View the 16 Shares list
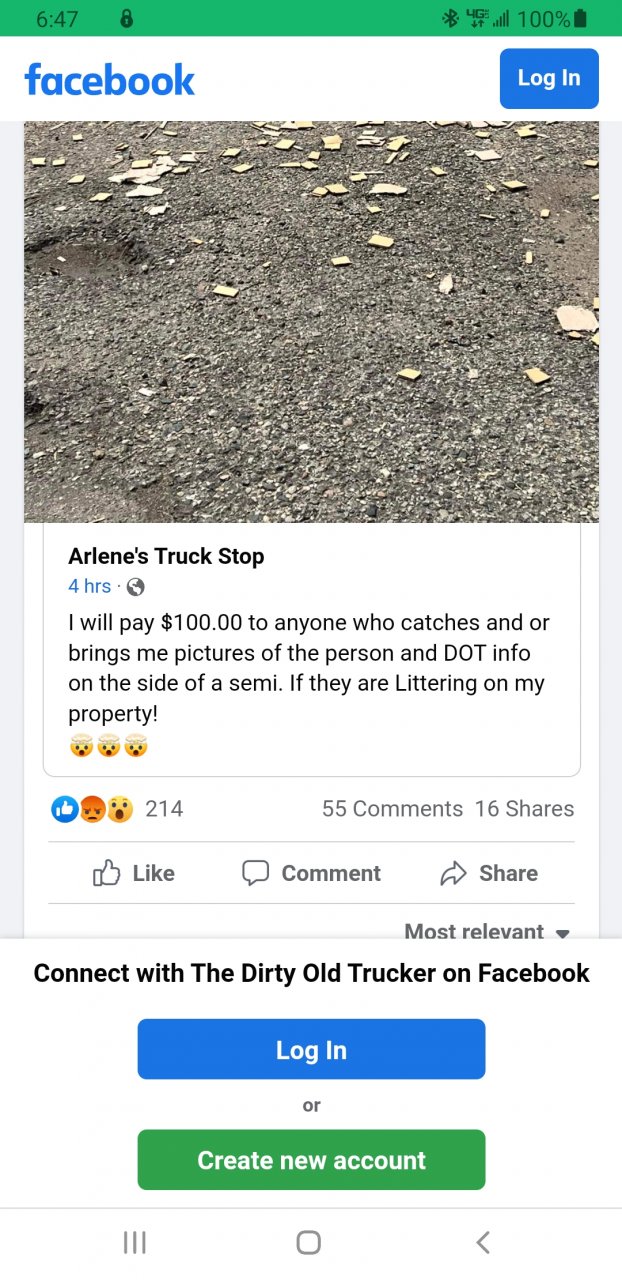 coord(524,809)
